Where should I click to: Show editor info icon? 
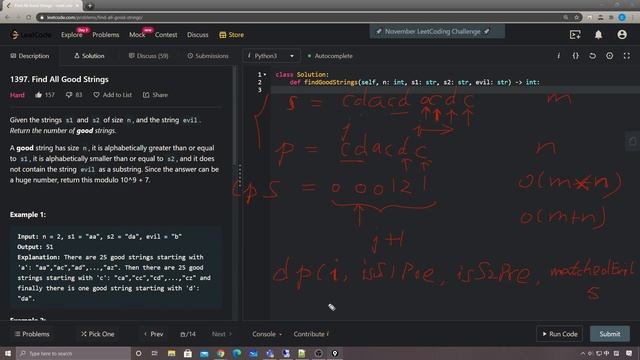click(x=558, y=56)
